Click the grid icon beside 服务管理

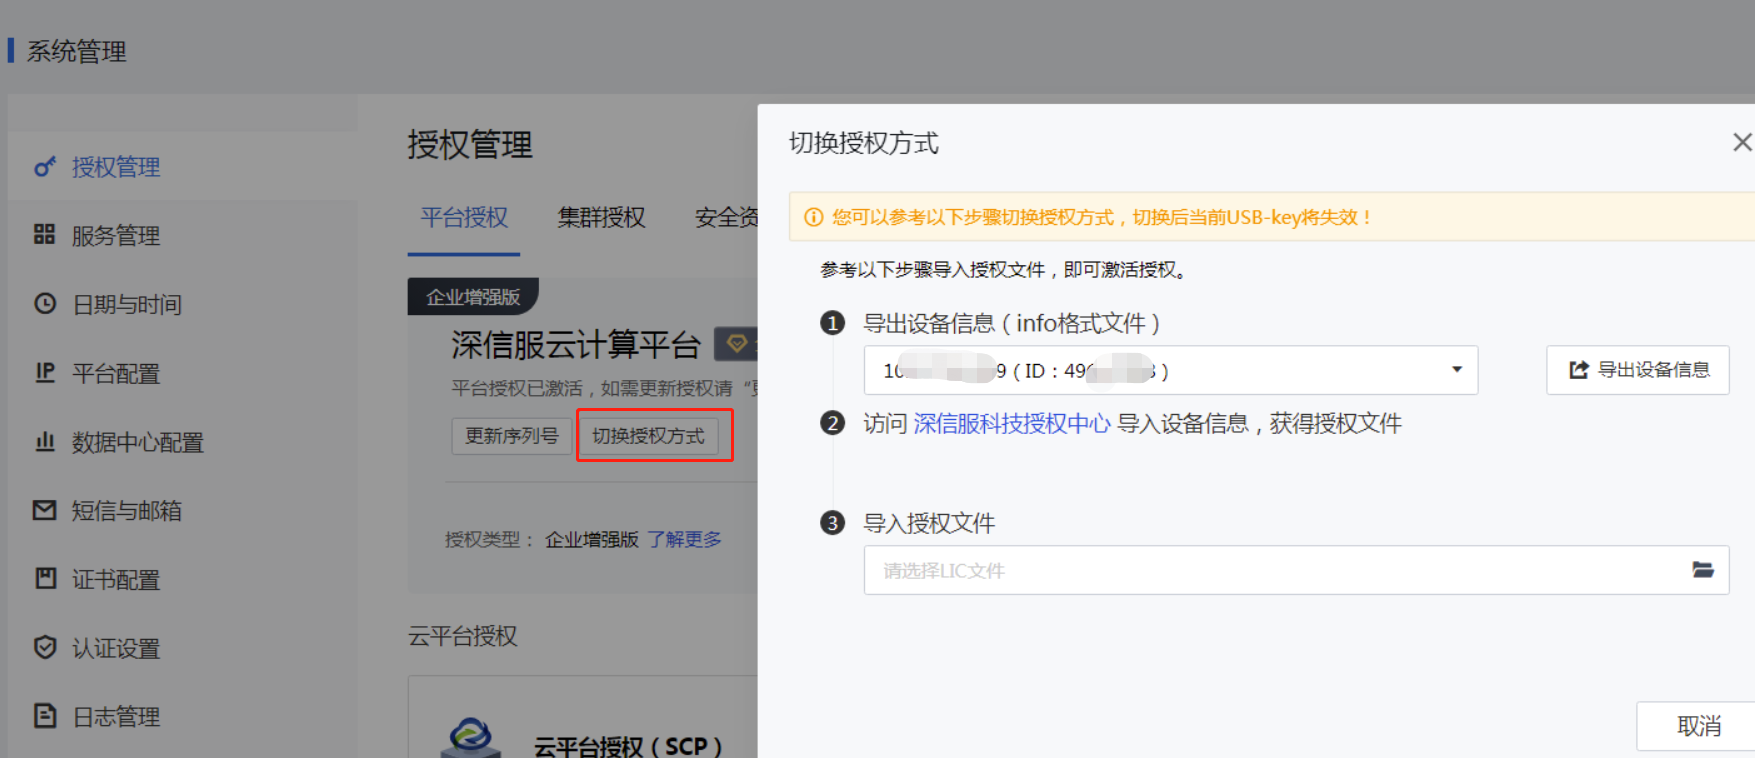point(44,235)
